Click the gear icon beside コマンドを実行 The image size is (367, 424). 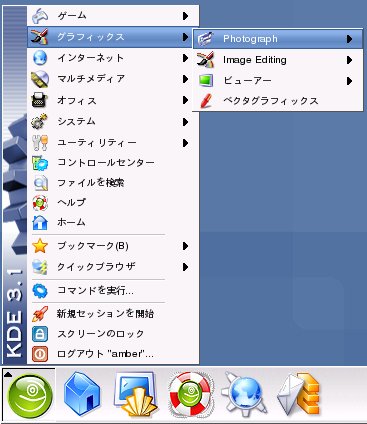pyautogui.click(x=40, y=291)
